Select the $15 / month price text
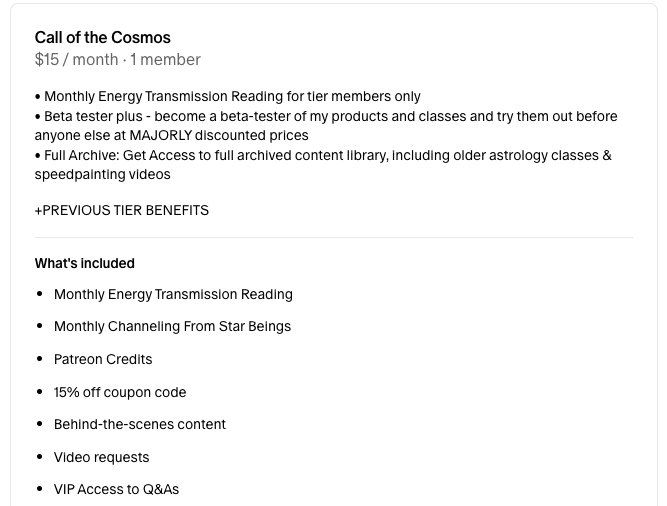 click(77, 60)
